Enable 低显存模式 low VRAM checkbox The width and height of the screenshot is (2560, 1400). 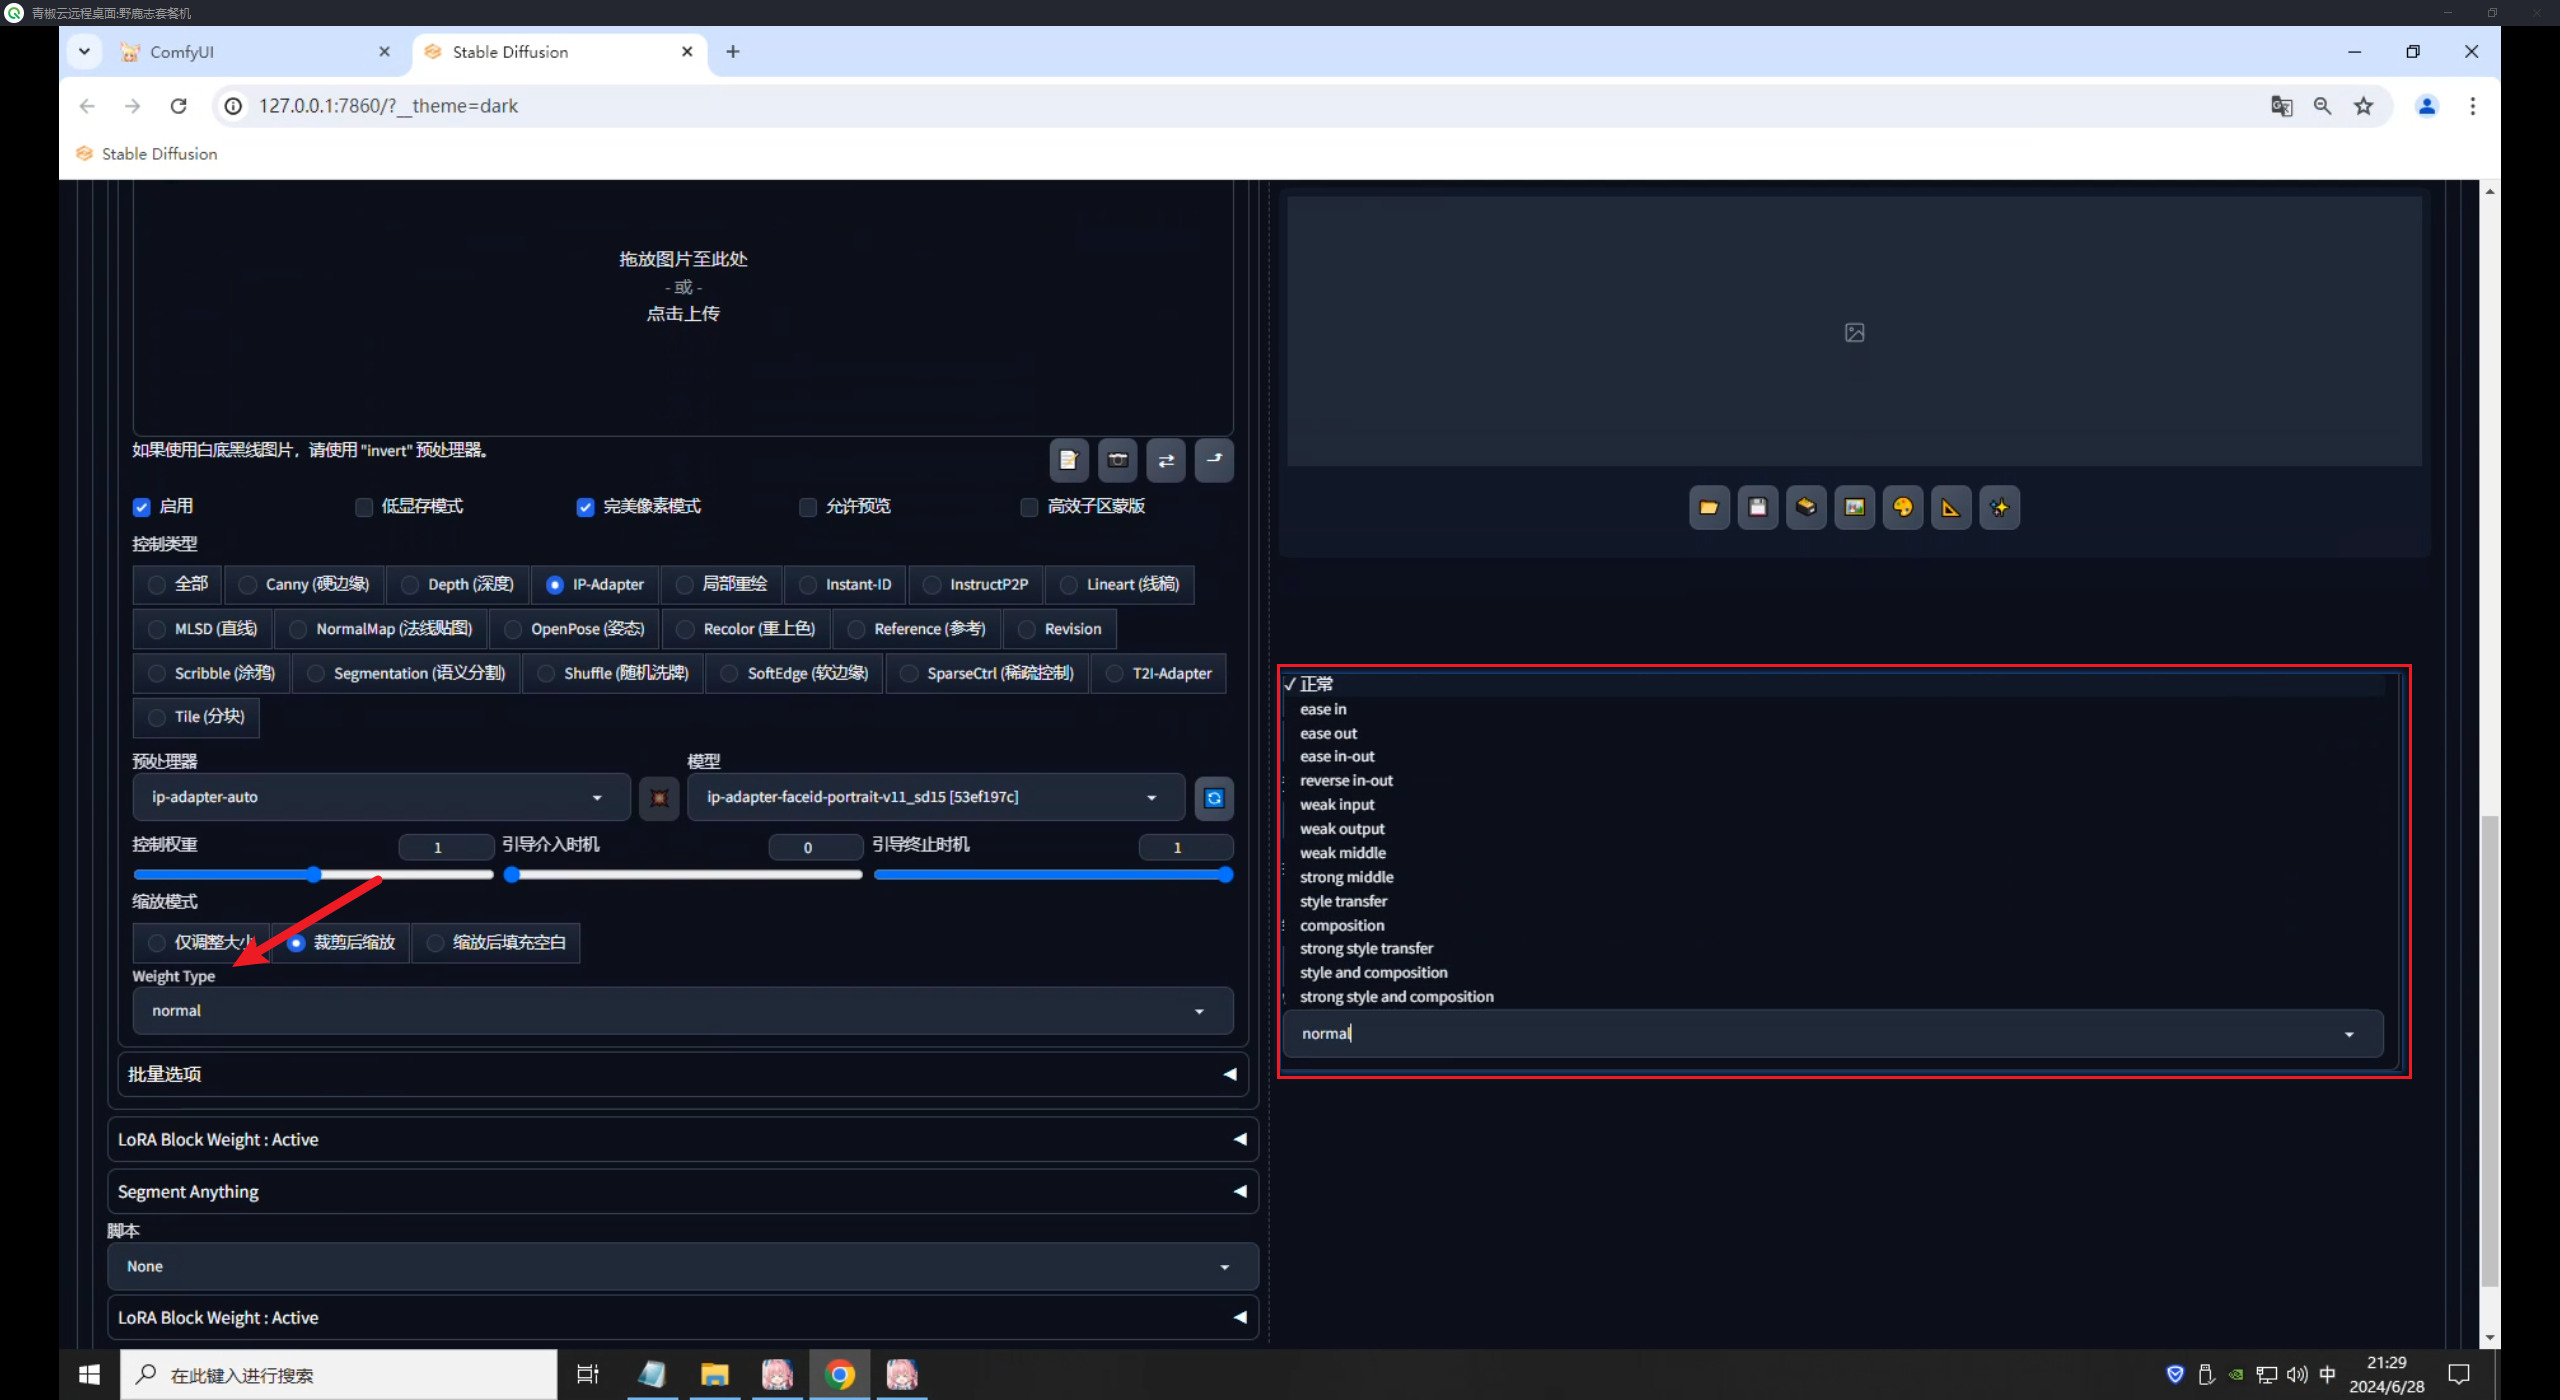[x=364, y=507]
